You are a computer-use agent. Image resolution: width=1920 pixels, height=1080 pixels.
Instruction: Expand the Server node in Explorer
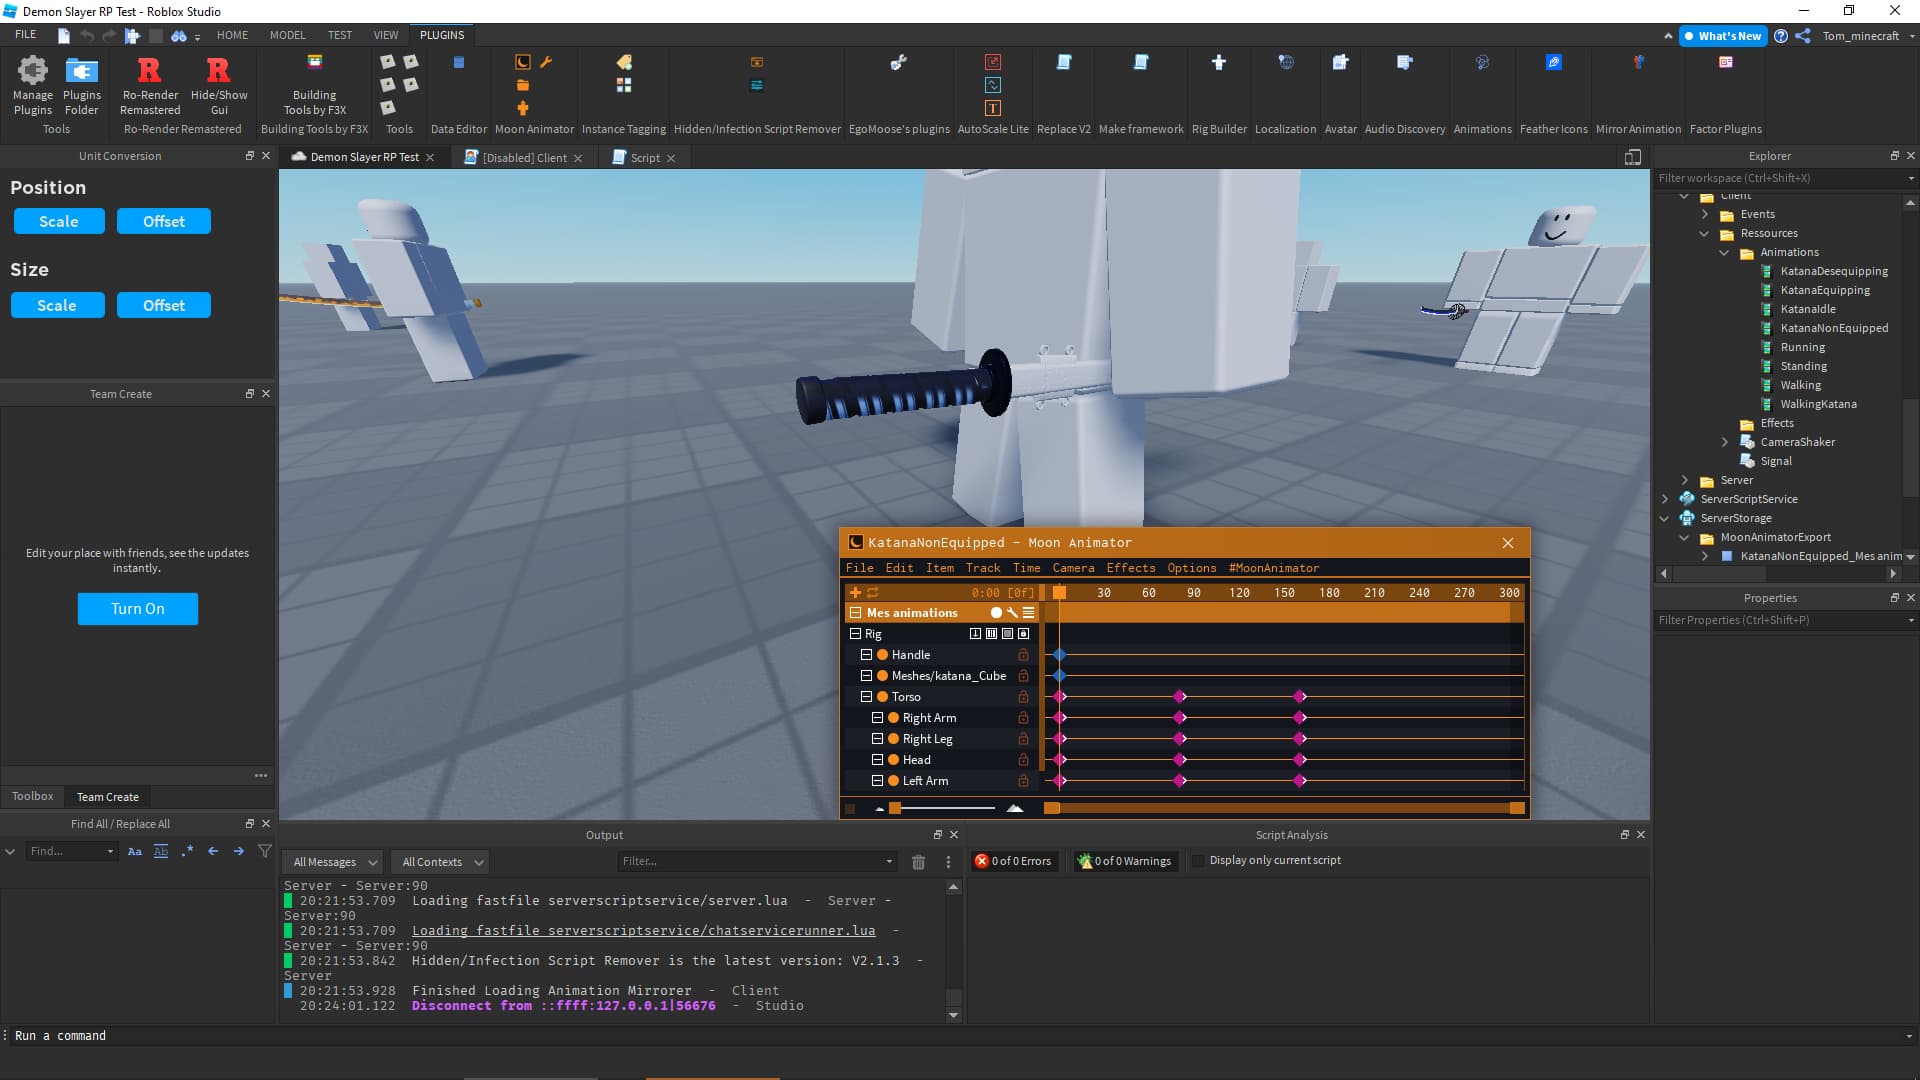coord(1686,480)
